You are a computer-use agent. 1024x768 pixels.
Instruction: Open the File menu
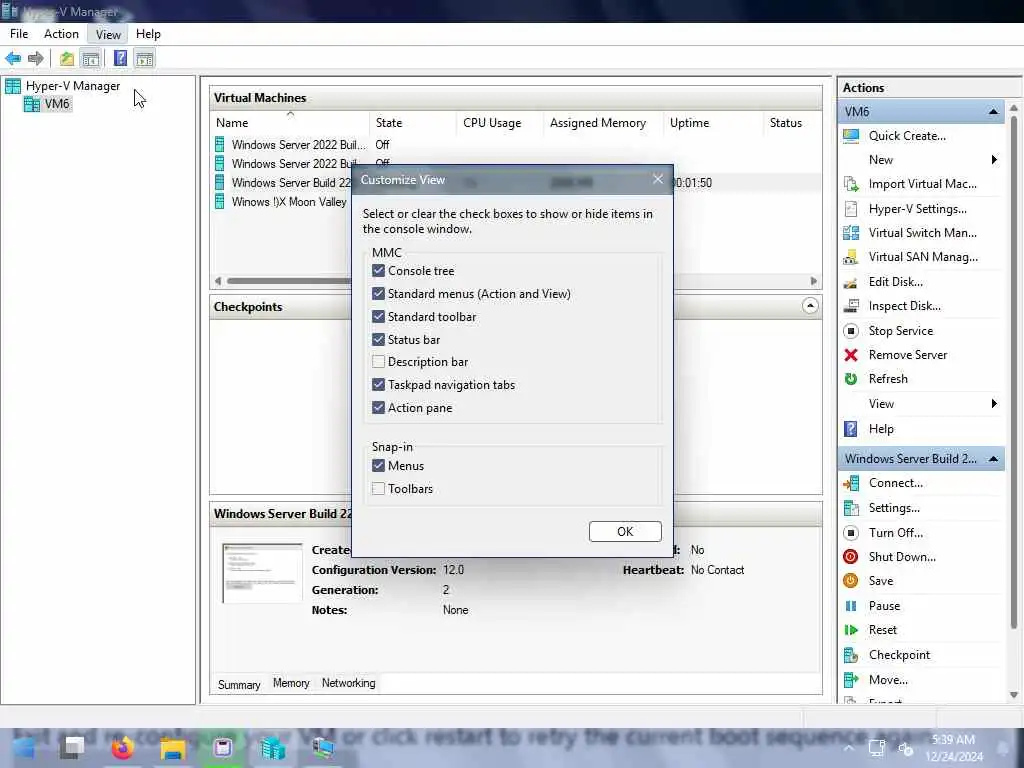[19, 34]
